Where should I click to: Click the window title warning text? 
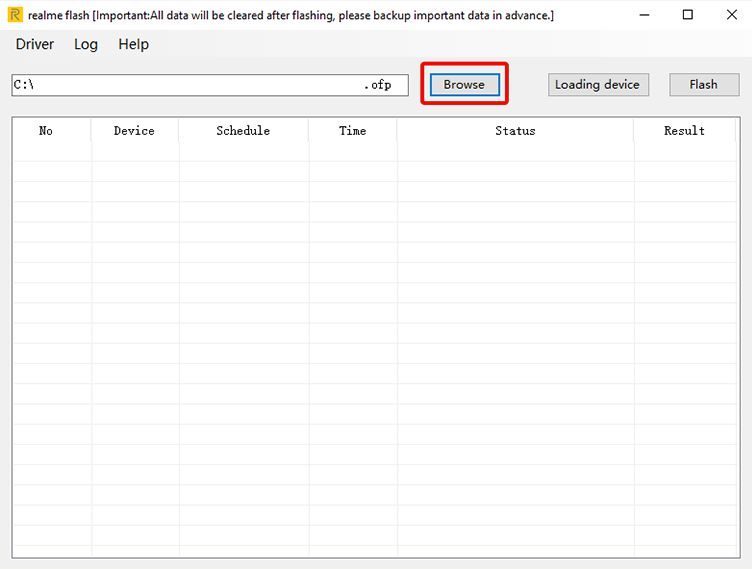pos(290,15)
